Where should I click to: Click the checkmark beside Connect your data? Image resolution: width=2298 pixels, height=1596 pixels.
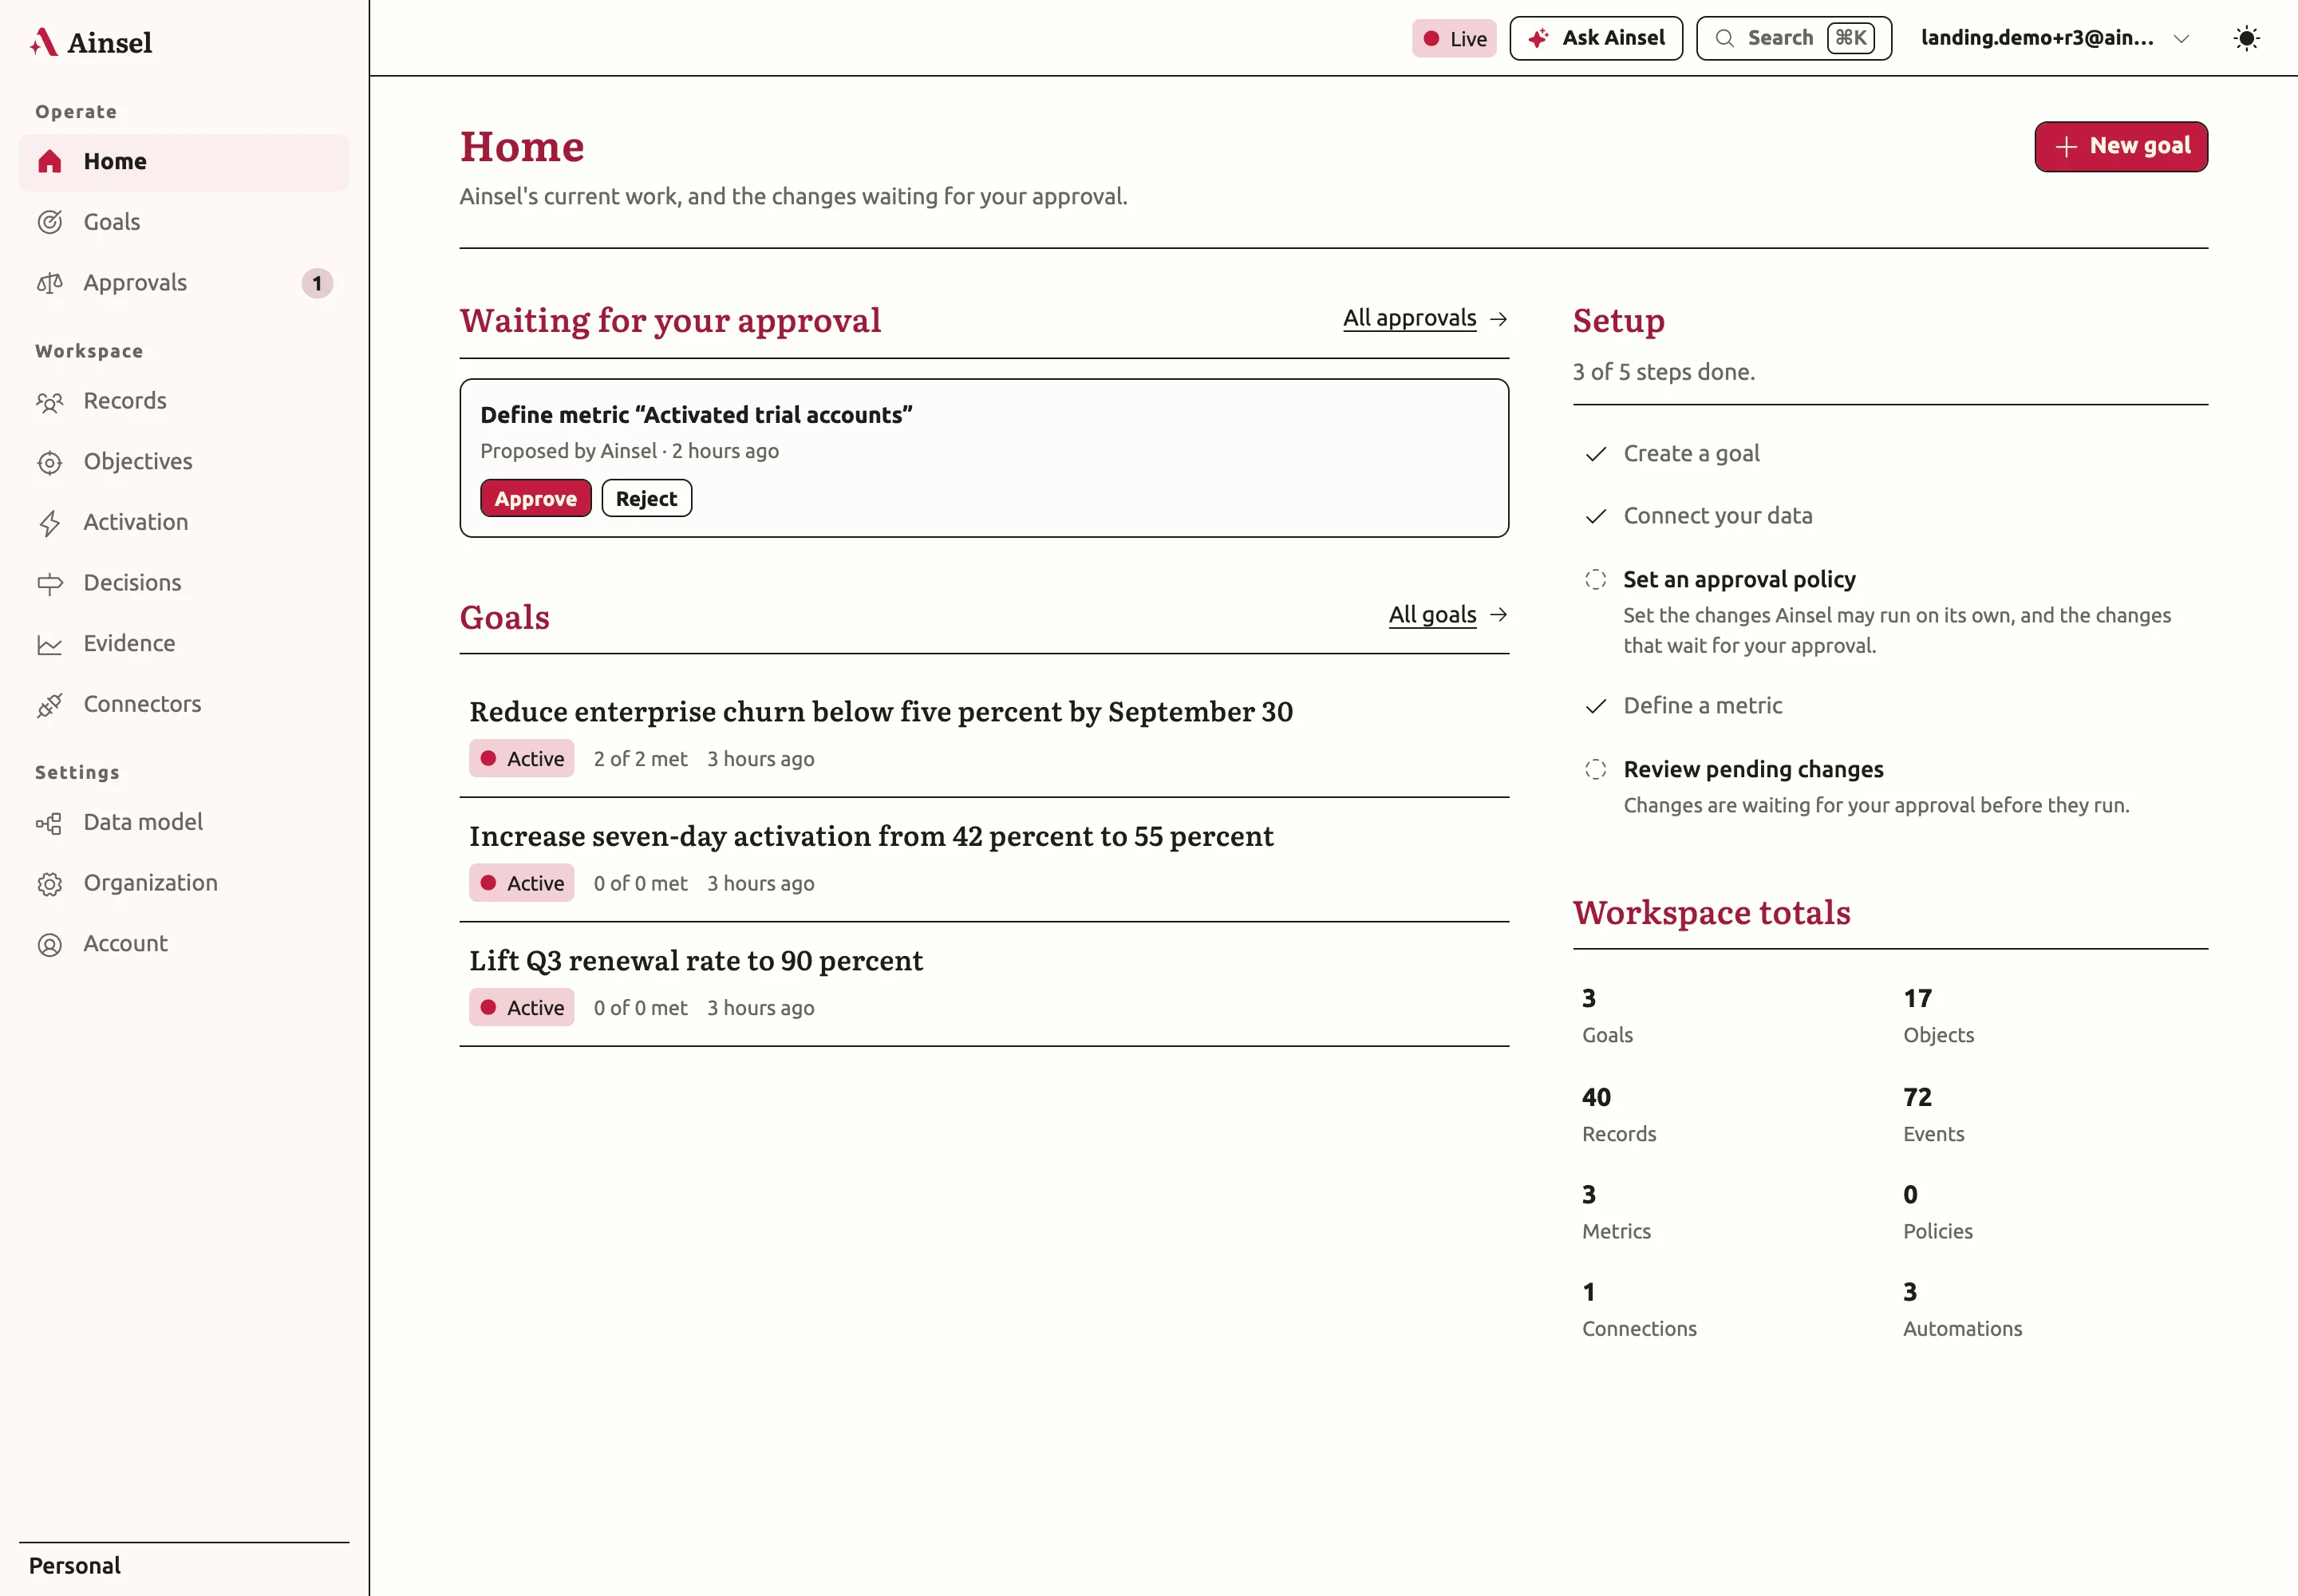1596,516
